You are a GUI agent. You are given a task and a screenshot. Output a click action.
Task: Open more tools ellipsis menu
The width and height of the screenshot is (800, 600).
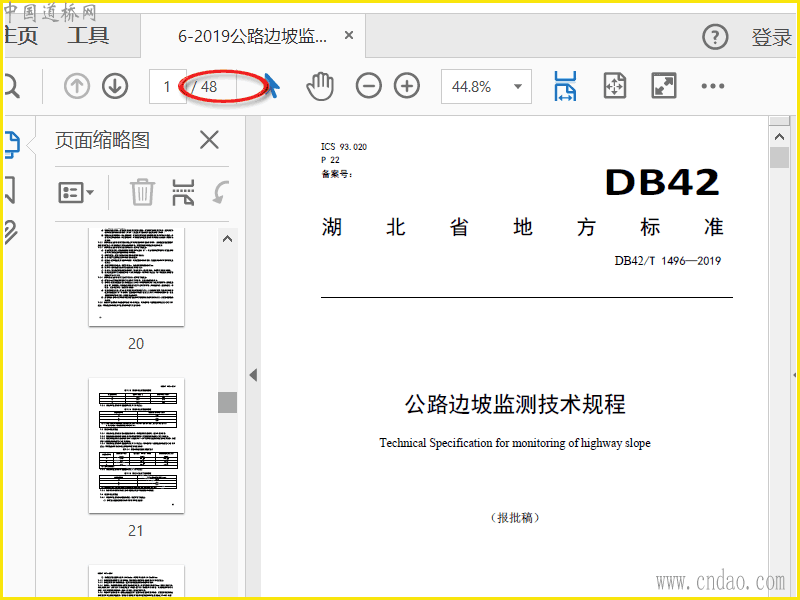pos(713,86)
